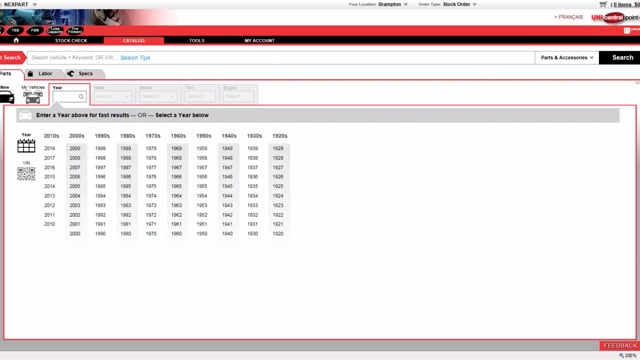Click the 2010s decade header
640x360 pixels.
[x=51, y=136]
